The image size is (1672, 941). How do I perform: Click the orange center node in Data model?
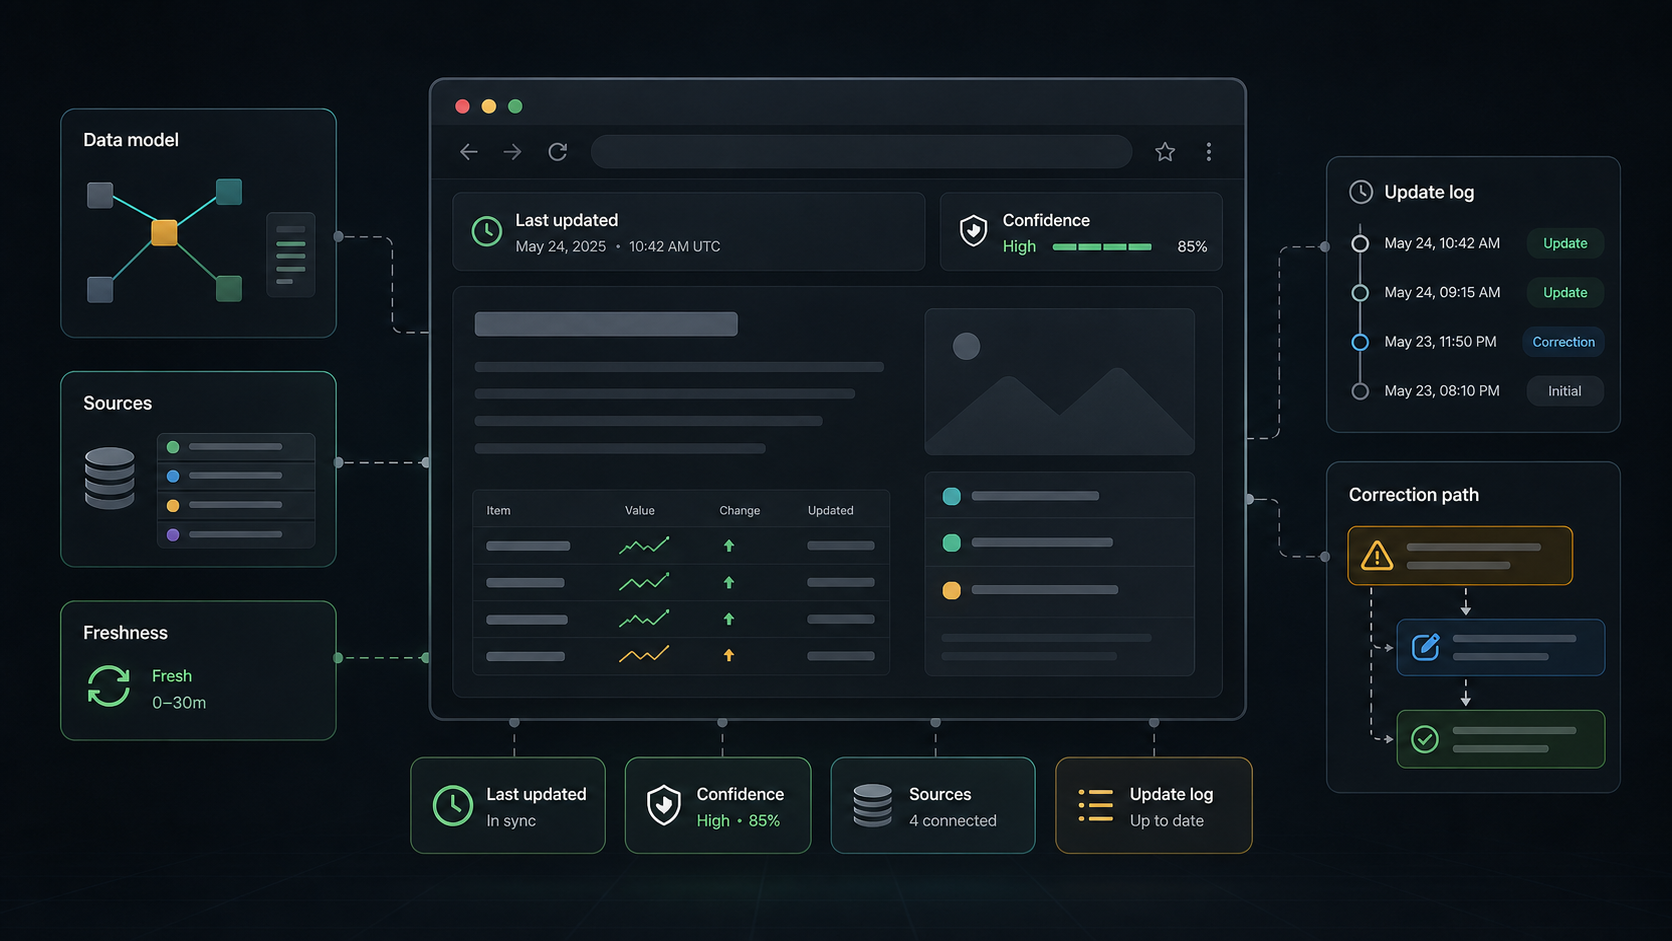(x=164, y=233)
